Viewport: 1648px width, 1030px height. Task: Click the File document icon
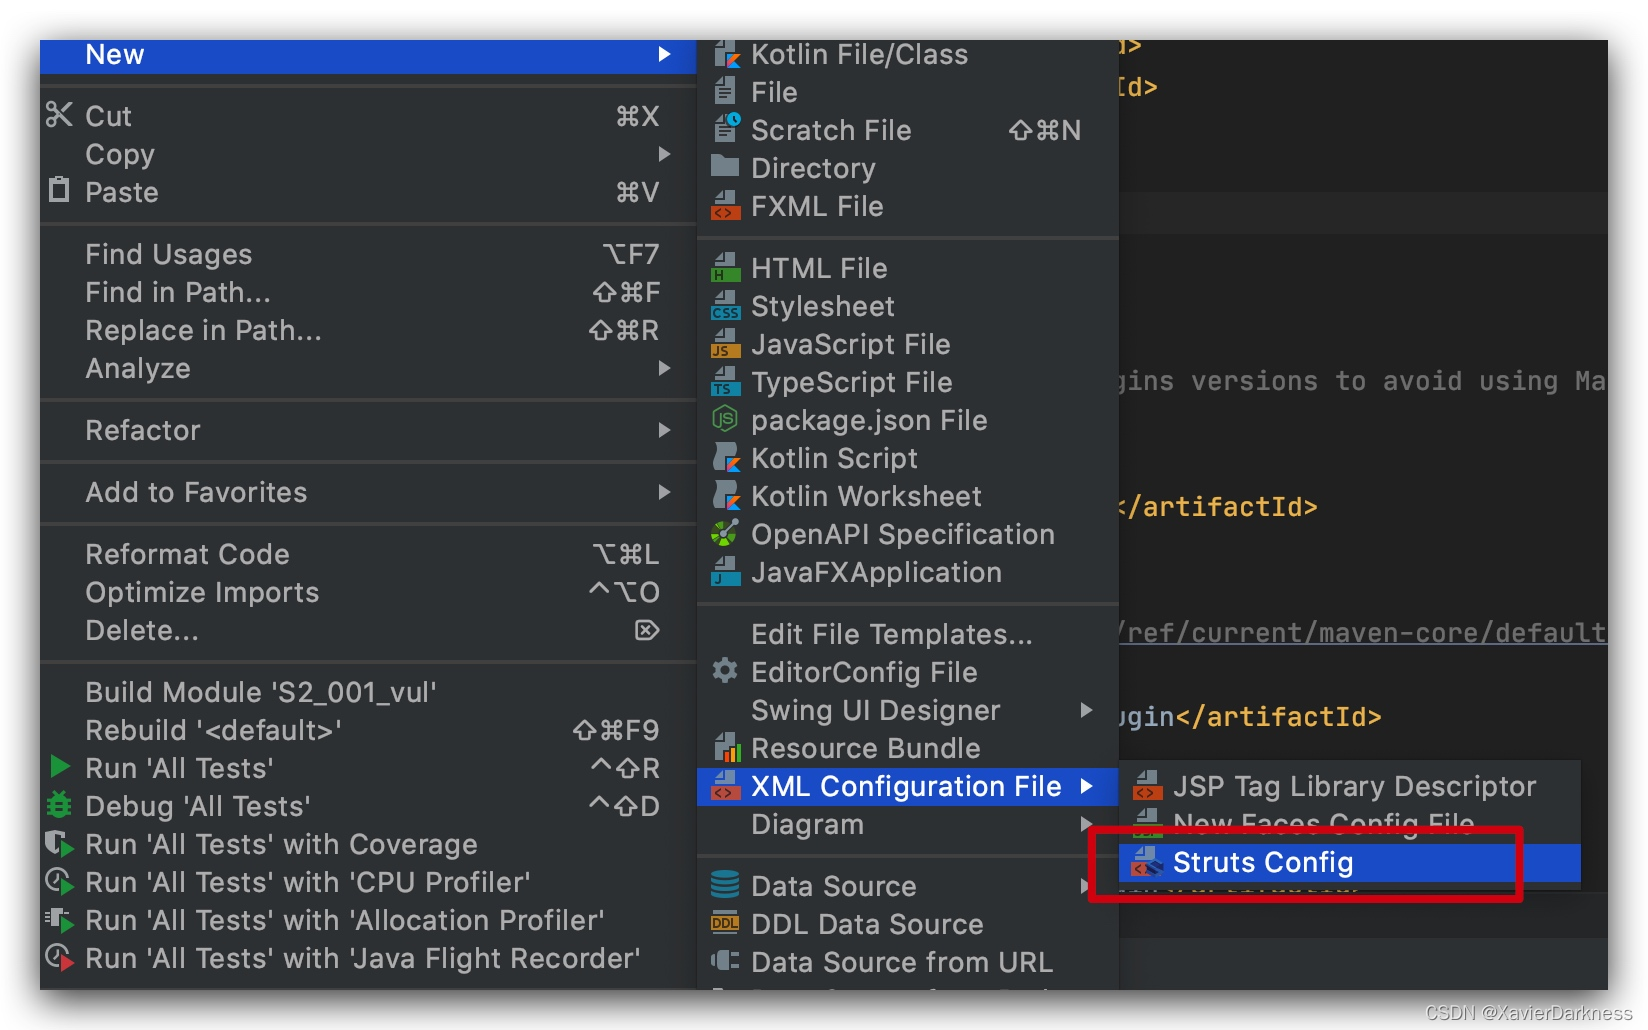[724, 91]
